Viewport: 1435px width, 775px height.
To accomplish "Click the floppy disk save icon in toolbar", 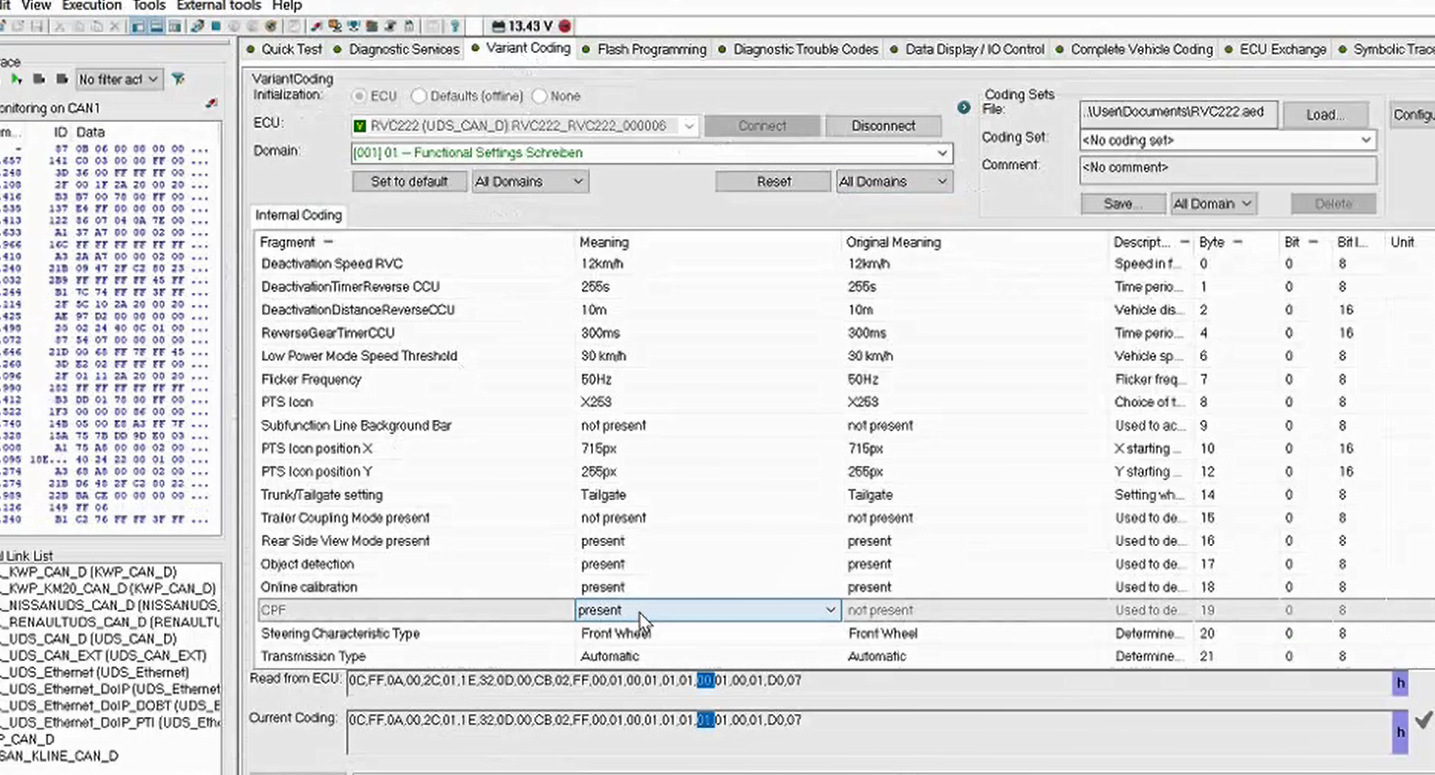I will point(37,26).
